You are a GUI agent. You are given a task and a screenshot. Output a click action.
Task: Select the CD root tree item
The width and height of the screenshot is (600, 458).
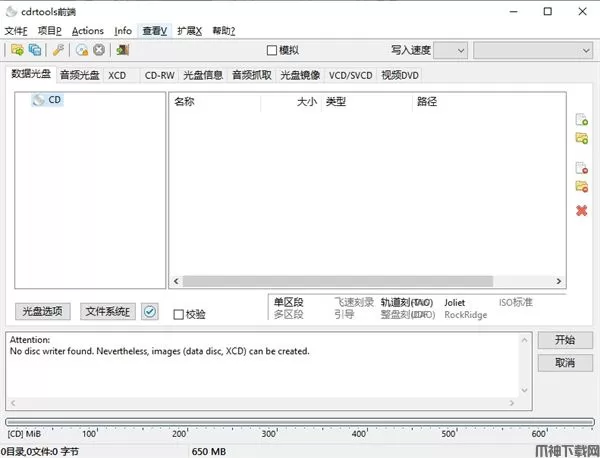pos(47,100)
